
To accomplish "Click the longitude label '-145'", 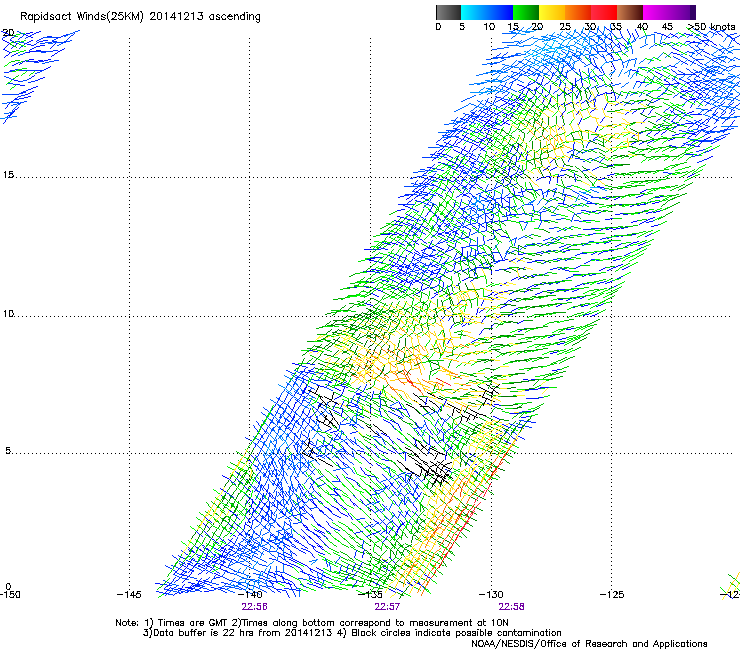I will coord(129,594).
